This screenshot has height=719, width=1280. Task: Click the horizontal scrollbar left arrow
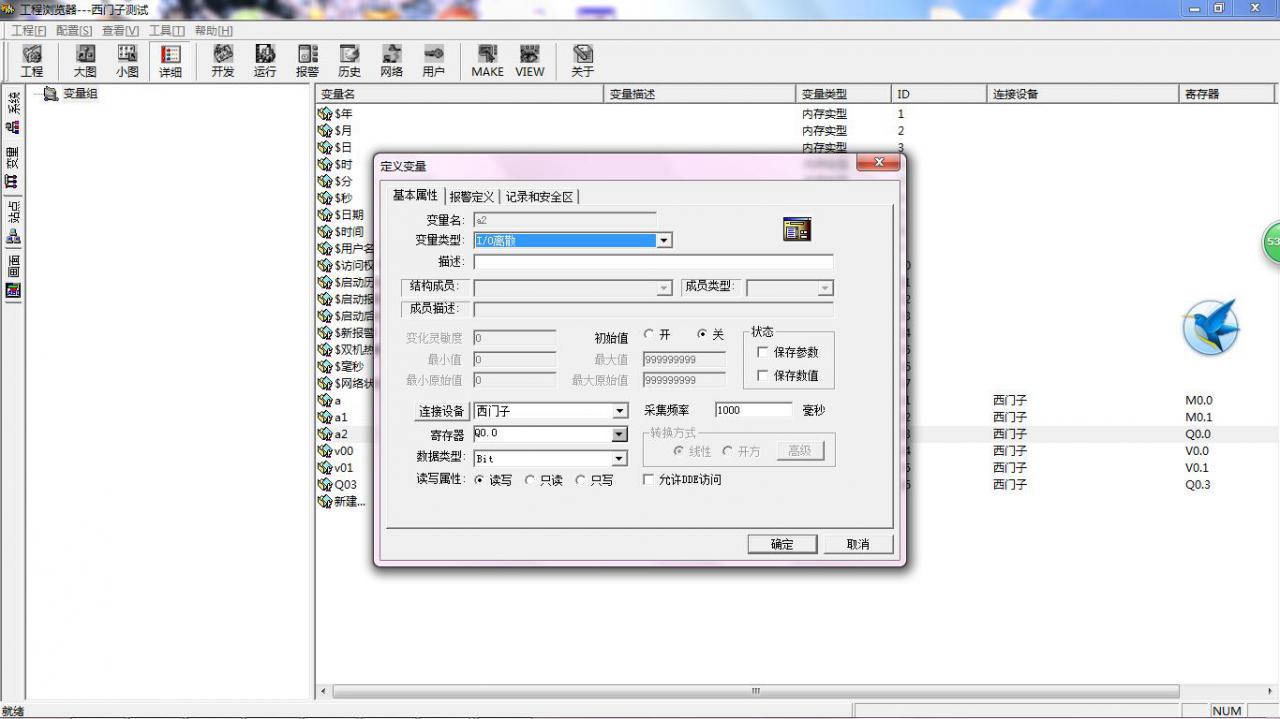click(x=323, y=691)
